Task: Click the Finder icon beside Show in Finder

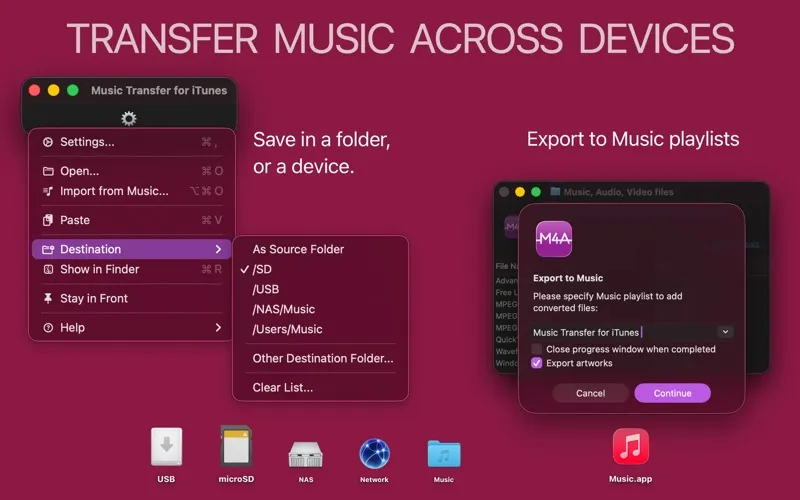Action: click(x=48, y=269)
